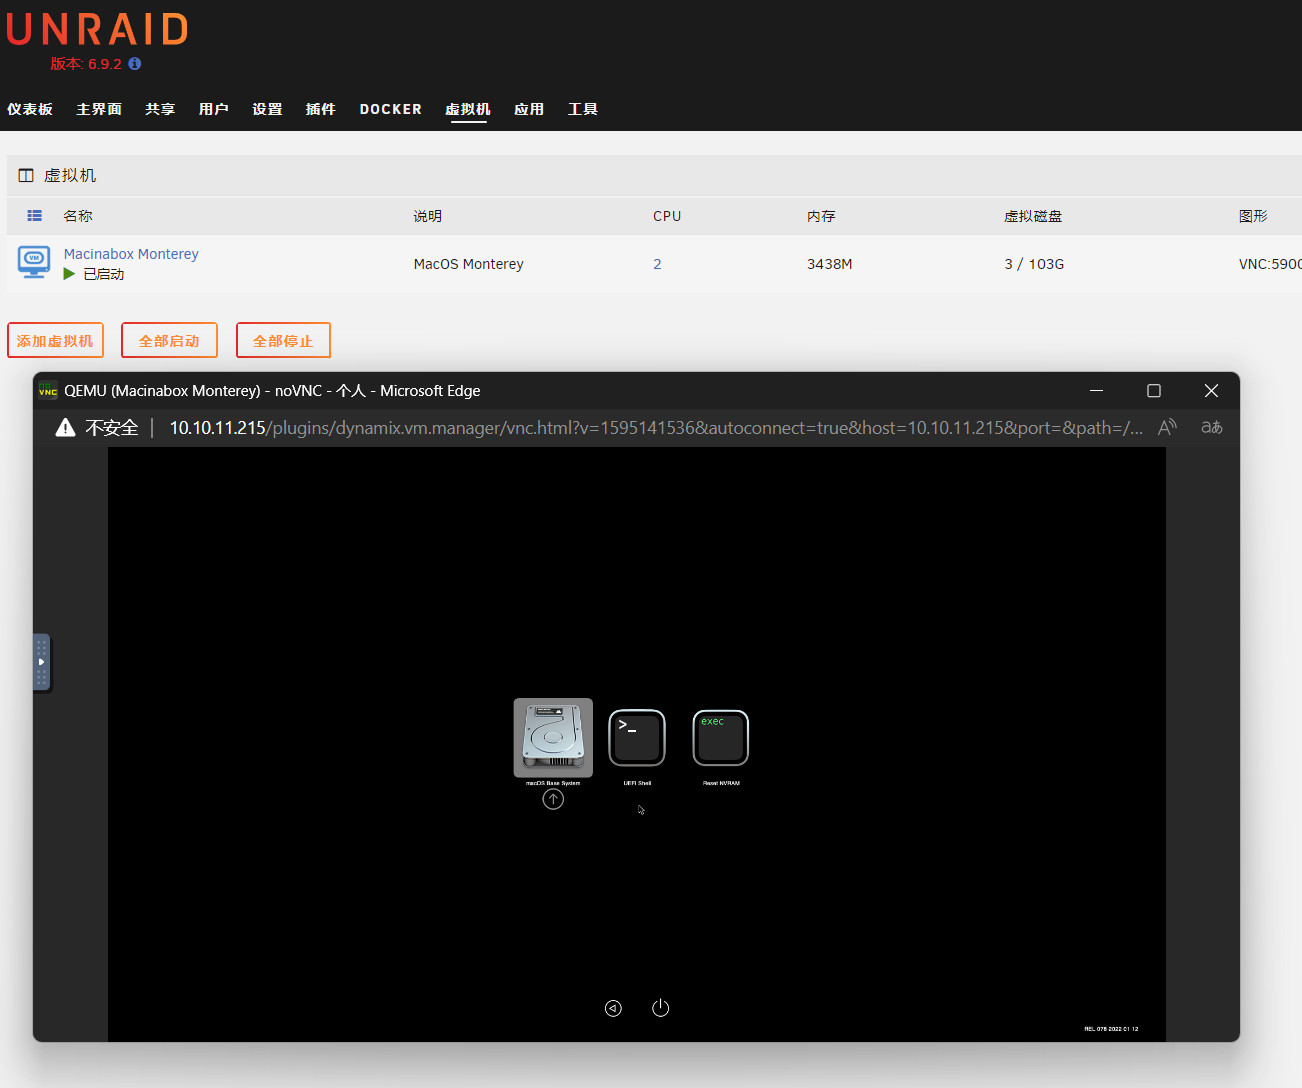The image size is (1302, 1088).
Task: Click the 版本 6.9.2 version text
Action: click(86, 63)
